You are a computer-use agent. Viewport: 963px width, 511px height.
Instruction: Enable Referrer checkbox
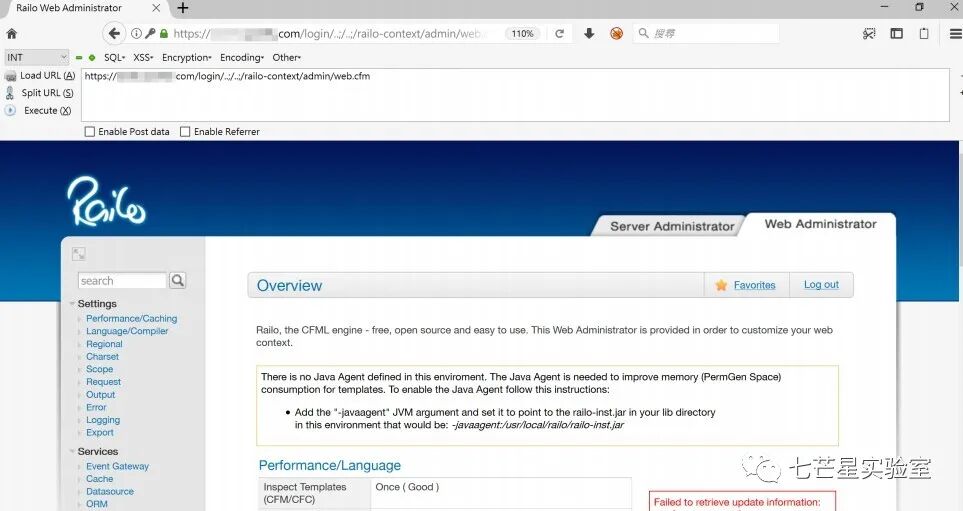click(x=185, y=131)
